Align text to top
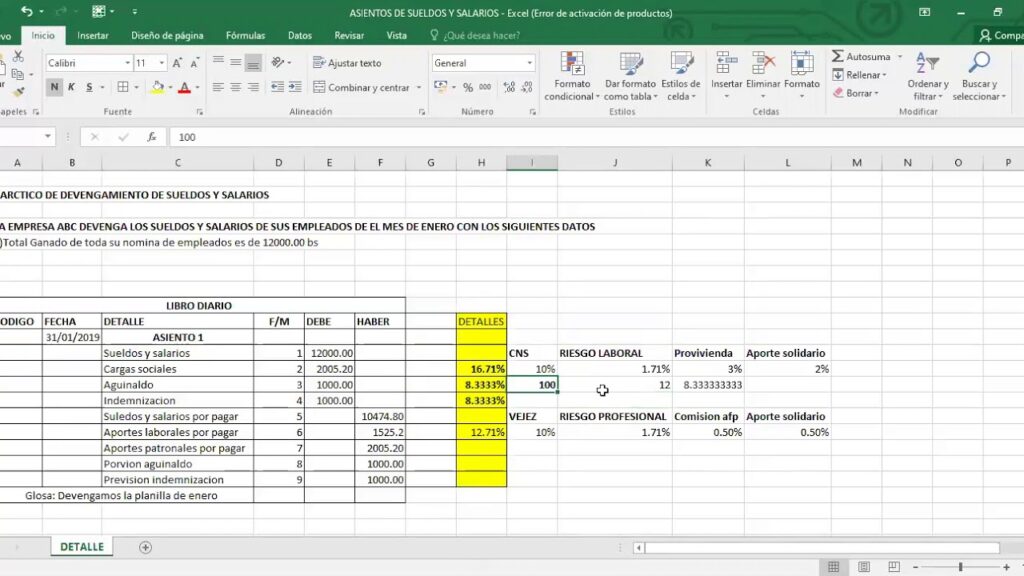 pos(218,62)
